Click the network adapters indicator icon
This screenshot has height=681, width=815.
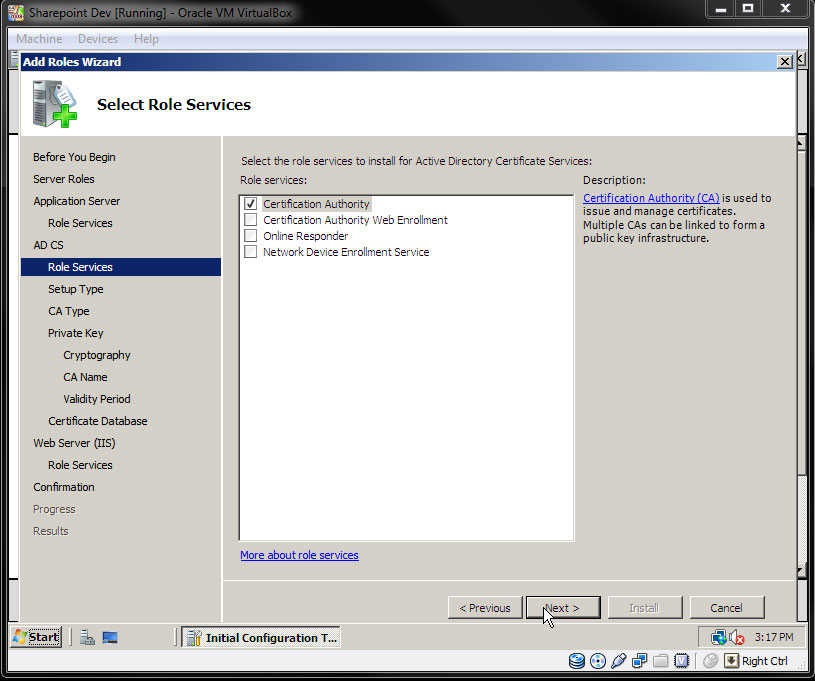(x=639, y=661)
